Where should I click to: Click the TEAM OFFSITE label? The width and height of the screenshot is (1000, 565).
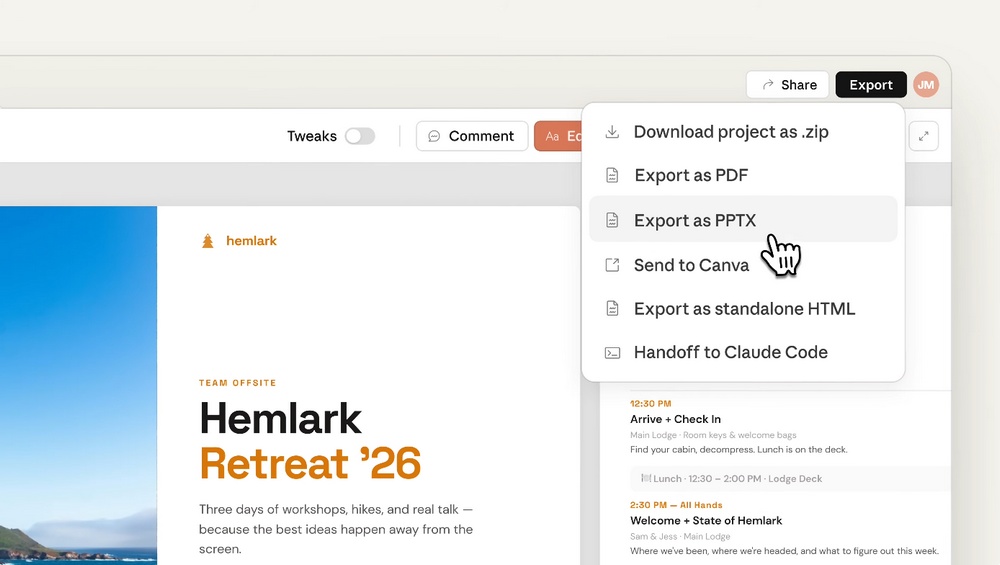237,383
